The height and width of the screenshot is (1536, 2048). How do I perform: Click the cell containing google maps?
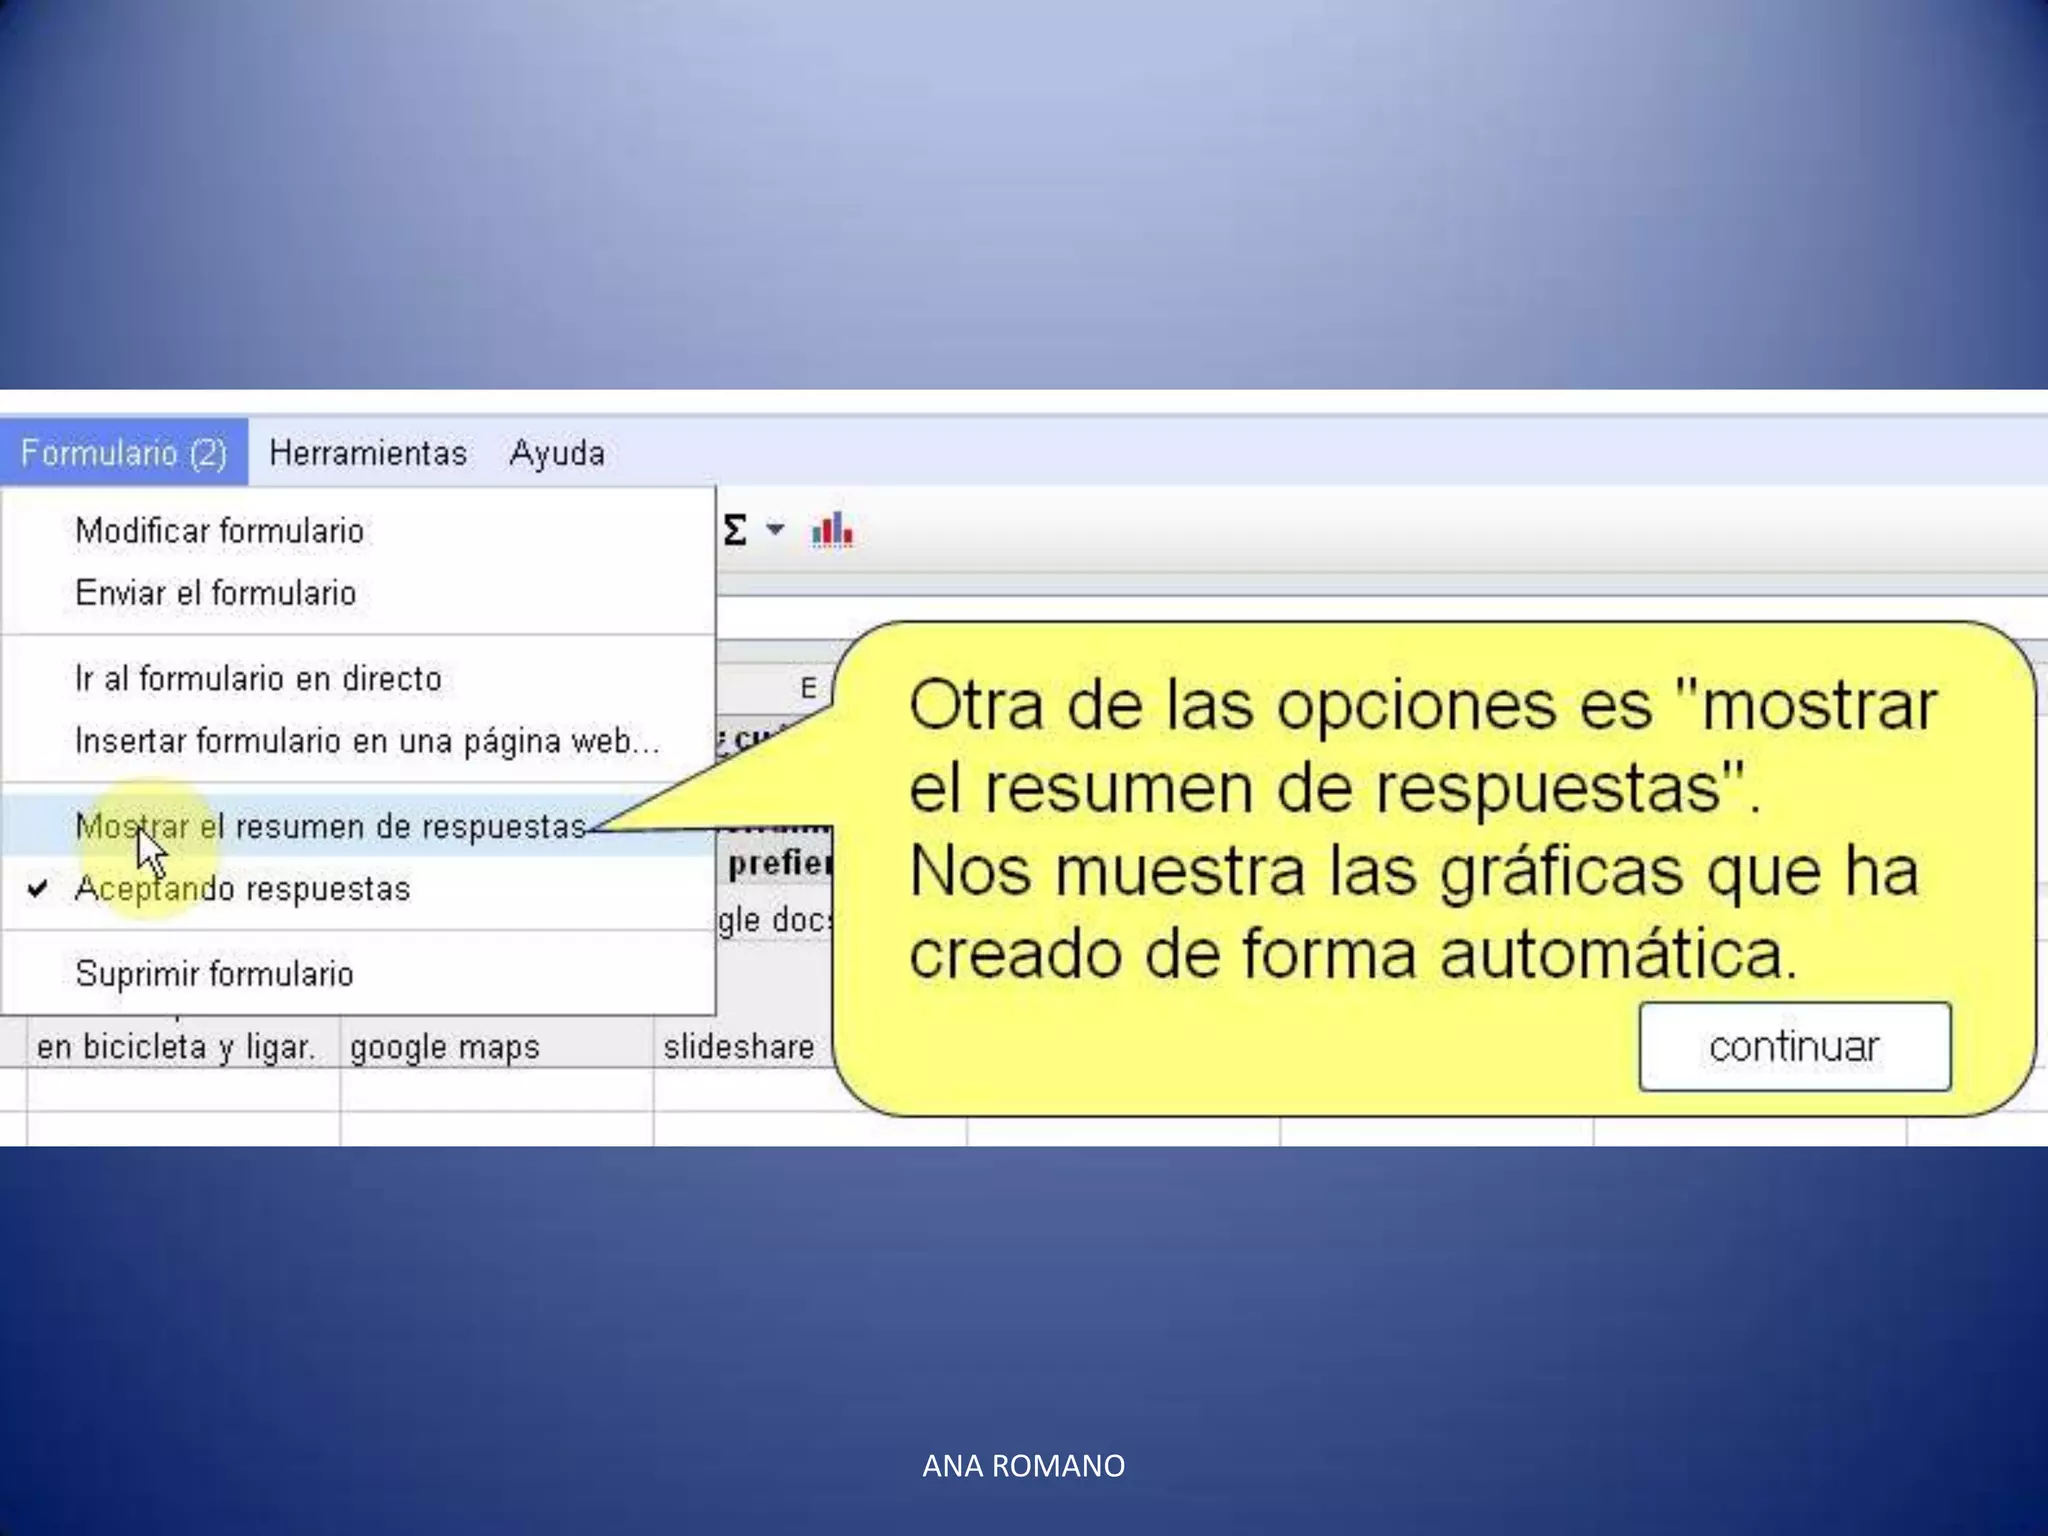(x=446, y=1047)
